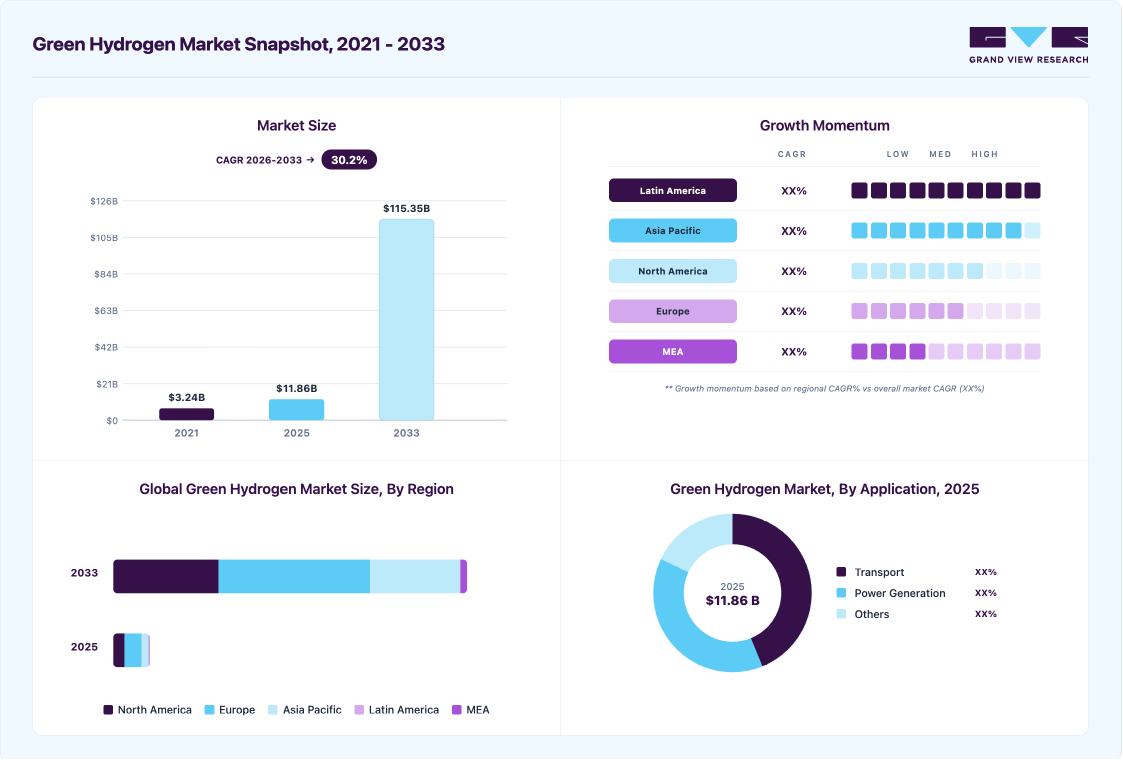Screen dimensions: 1123x760
Task: Click the MEA legend swatch
Action: click(457, 710)
